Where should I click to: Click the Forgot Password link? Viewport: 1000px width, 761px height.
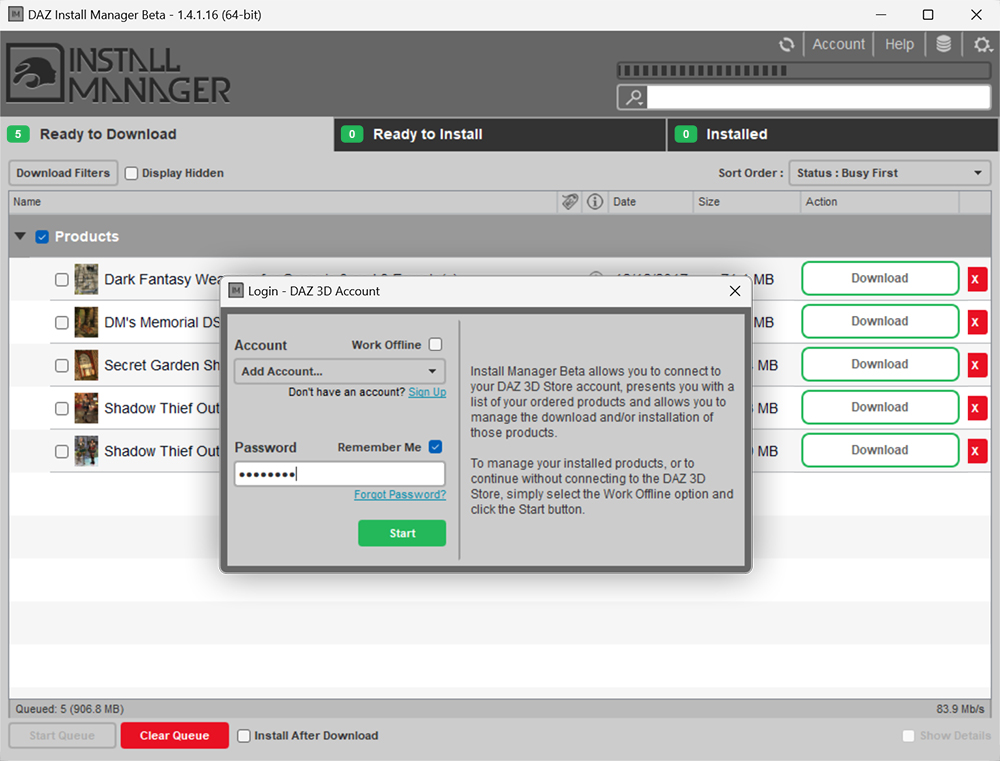[x=400, y=495]
